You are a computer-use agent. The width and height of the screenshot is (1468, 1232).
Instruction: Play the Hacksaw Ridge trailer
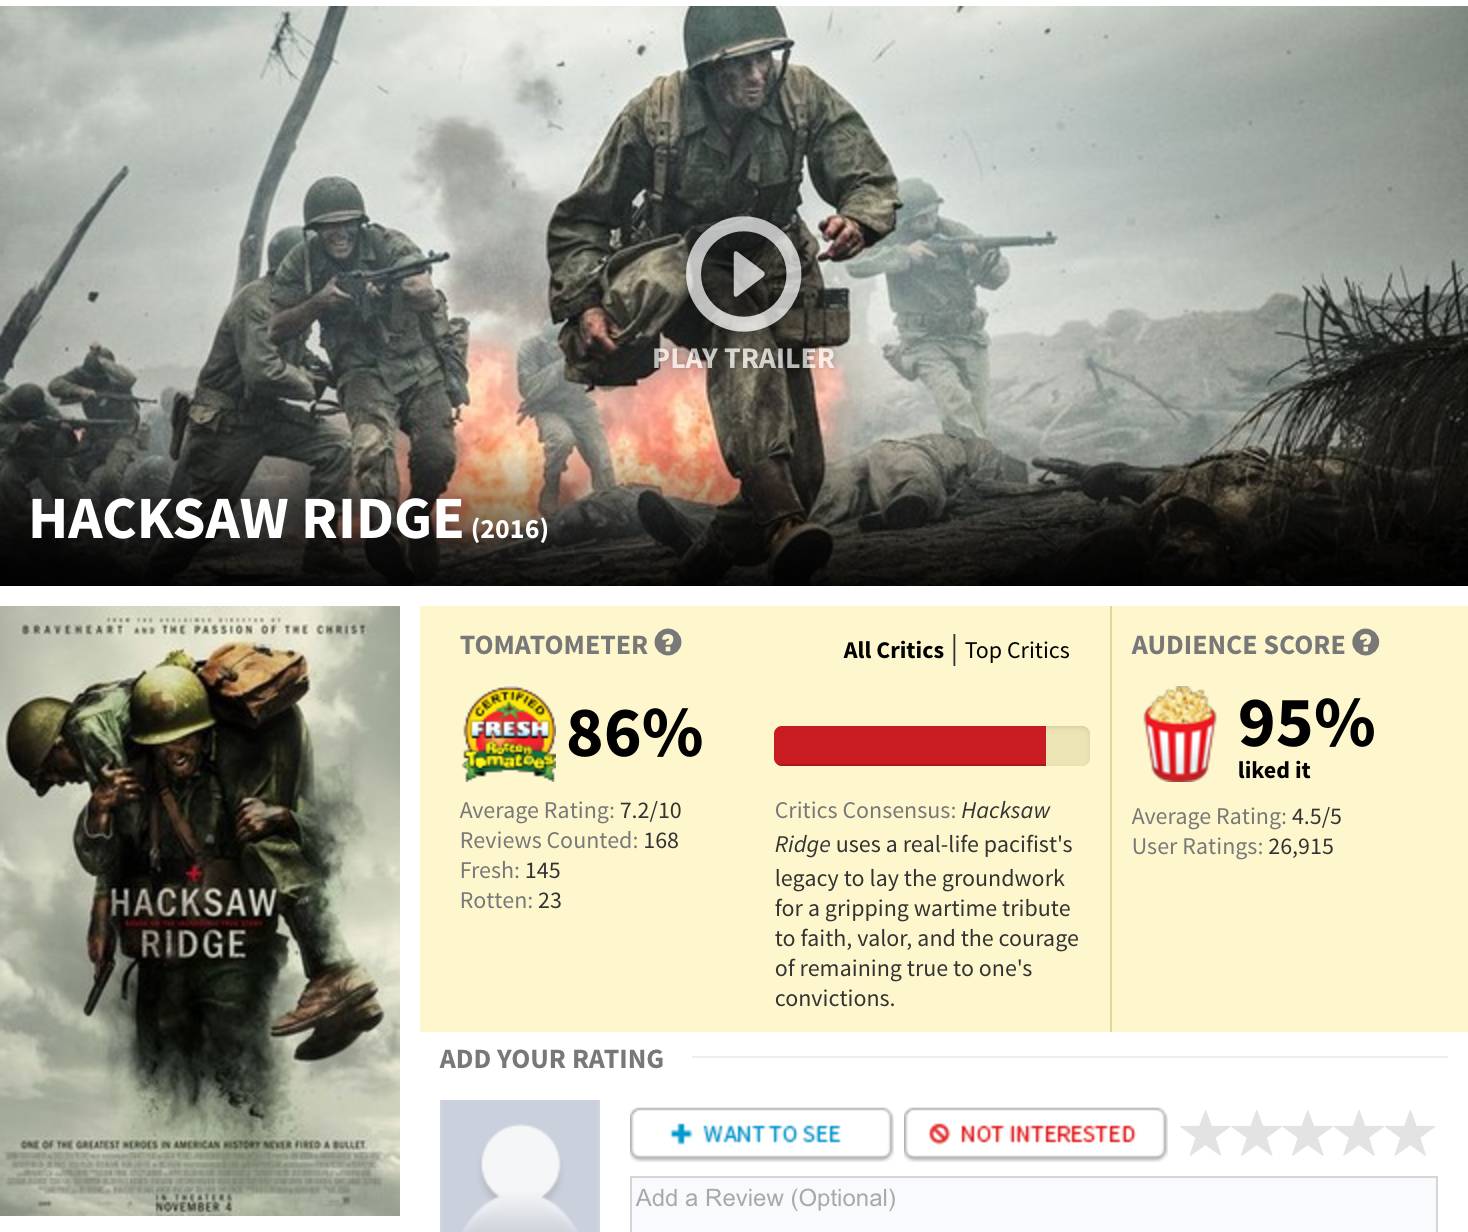(x=743, y=274)
